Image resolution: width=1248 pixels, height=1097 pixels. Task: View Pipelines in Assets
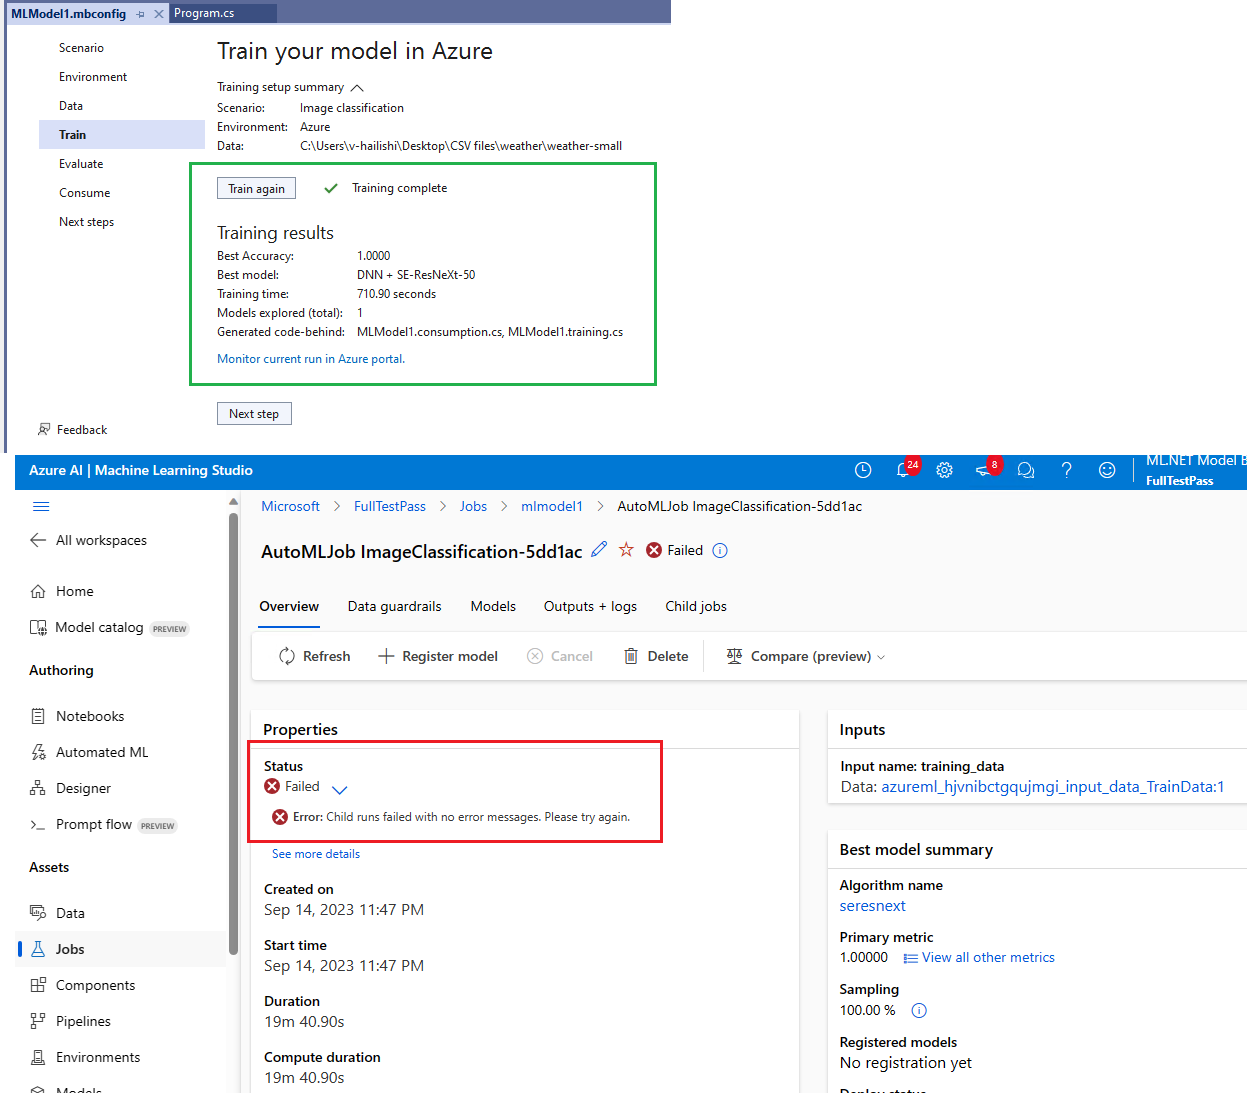[82, 1020]
